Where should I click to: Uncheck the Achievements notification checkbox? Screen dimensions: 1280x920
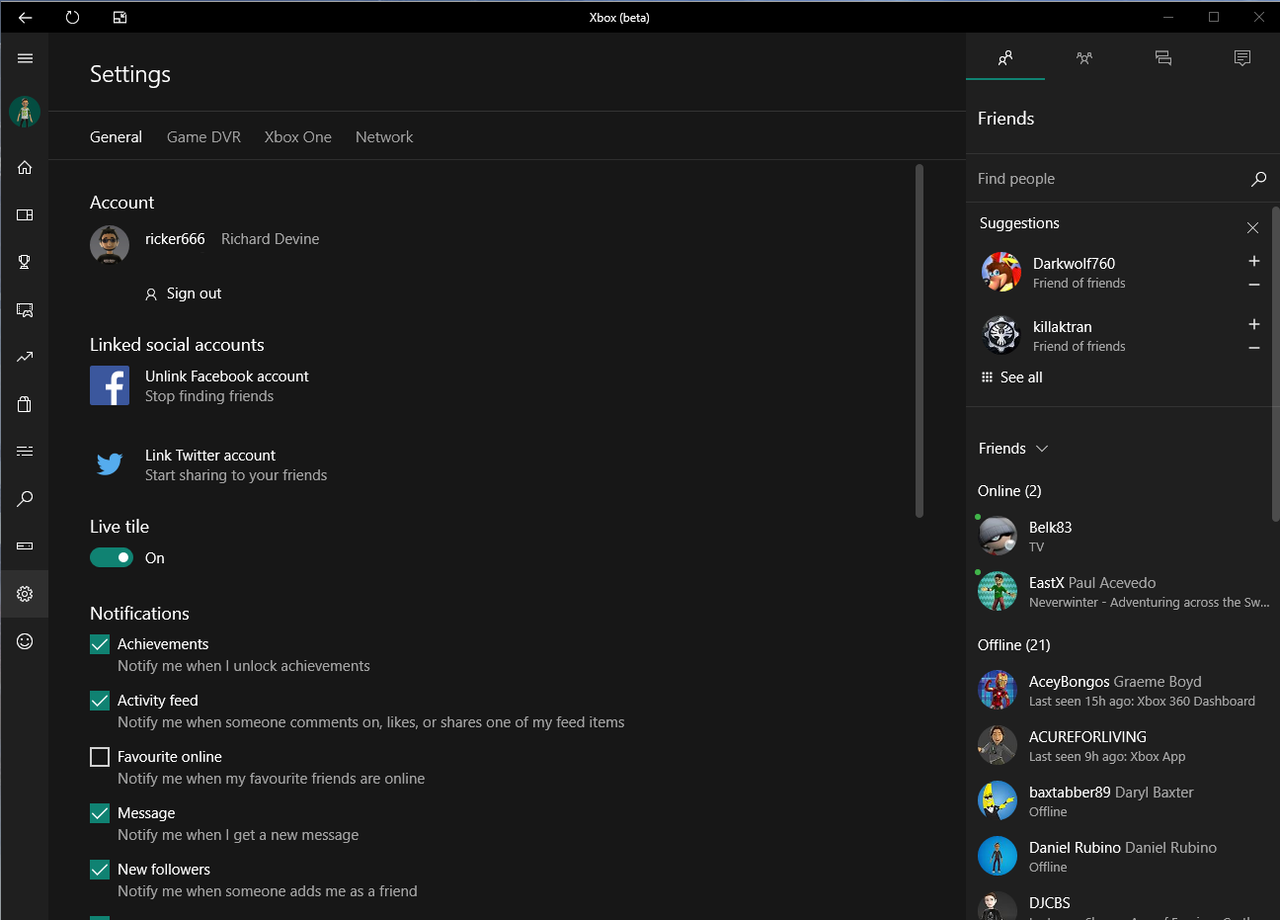click(x=99, y=645)
